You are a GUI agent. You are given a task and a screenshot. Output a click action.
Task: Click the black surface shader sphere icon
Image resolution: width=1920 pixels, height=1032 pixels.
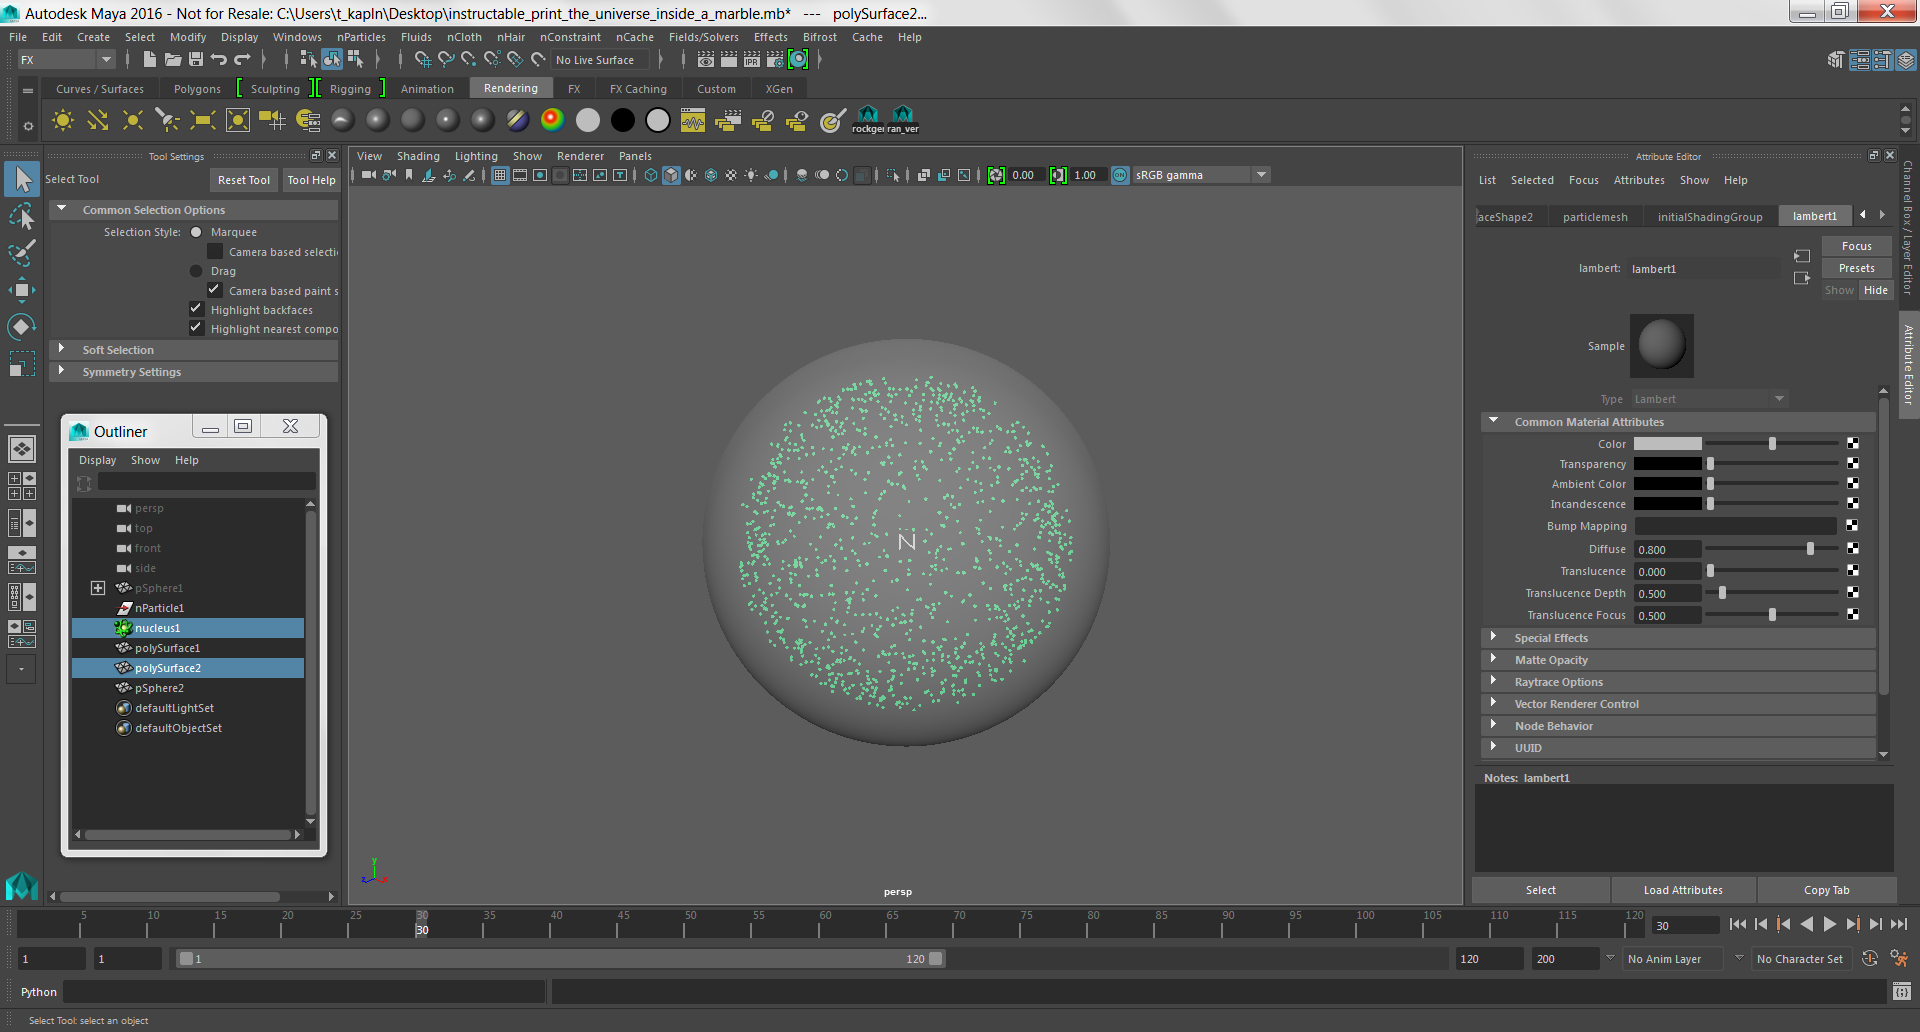click(x=622, y=120)
